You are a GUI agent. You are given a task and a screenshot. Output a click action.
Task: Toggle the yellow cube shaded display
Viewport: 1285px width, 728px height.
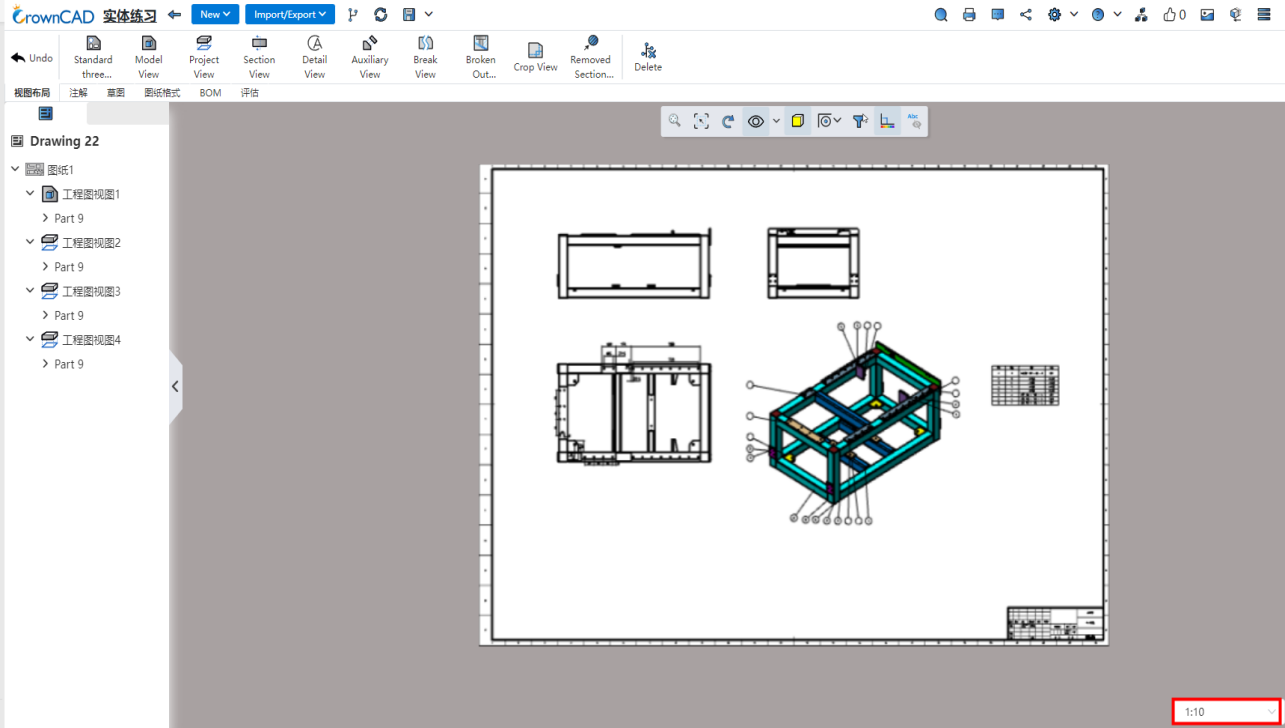(x=797, y=121)
